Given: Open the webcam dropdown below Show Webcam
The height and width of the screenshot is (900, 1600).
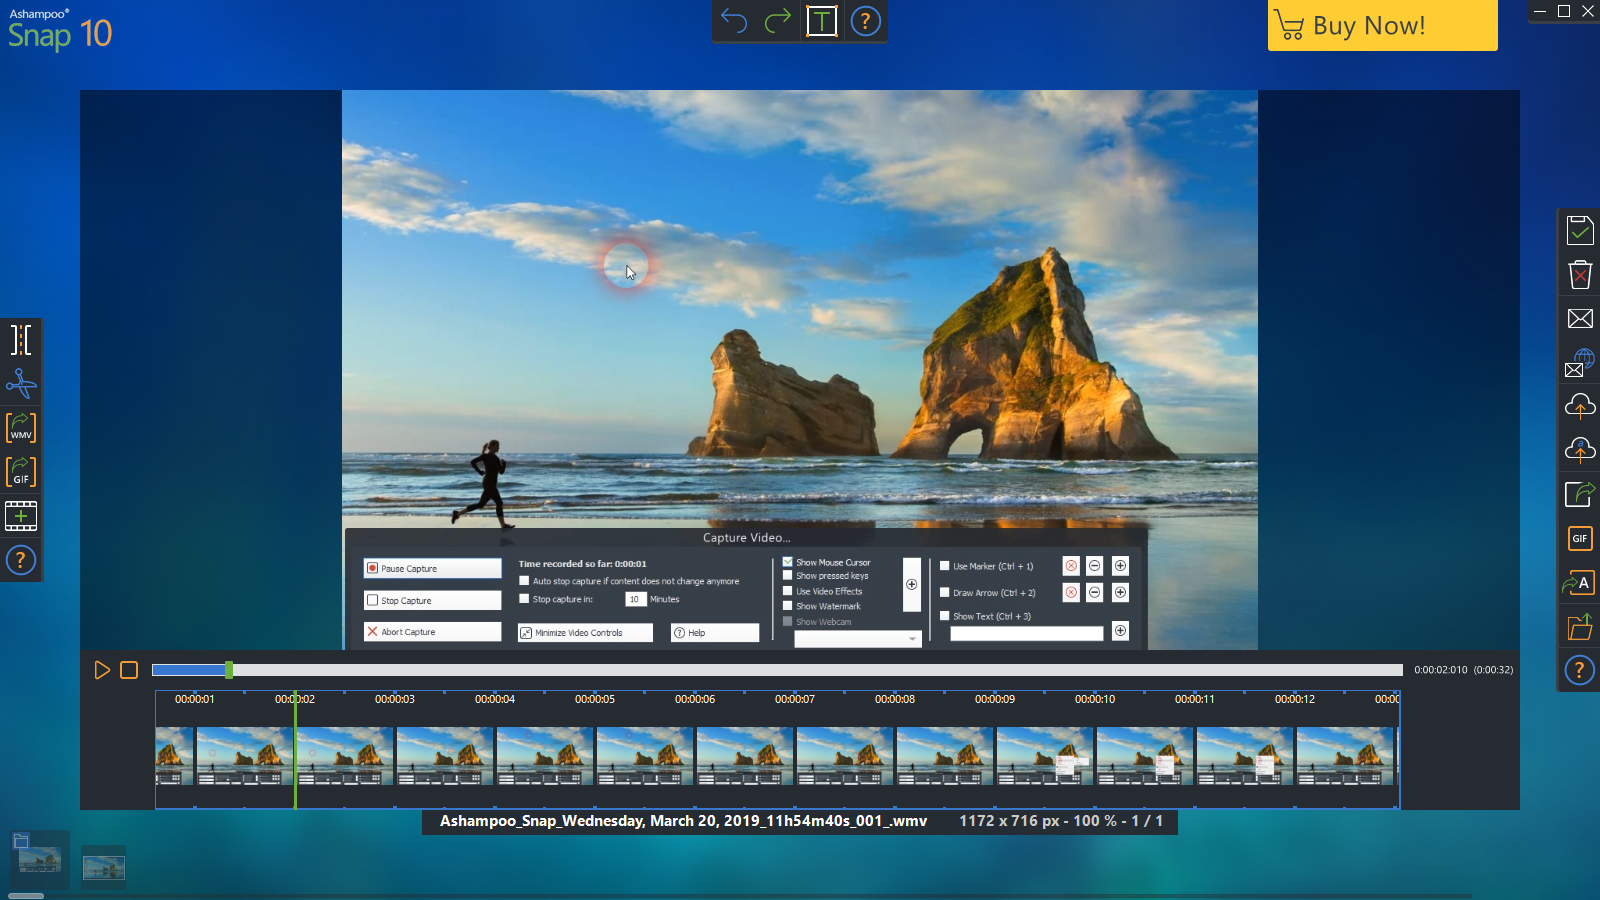Looking at the screenshot, I should 857,639.
